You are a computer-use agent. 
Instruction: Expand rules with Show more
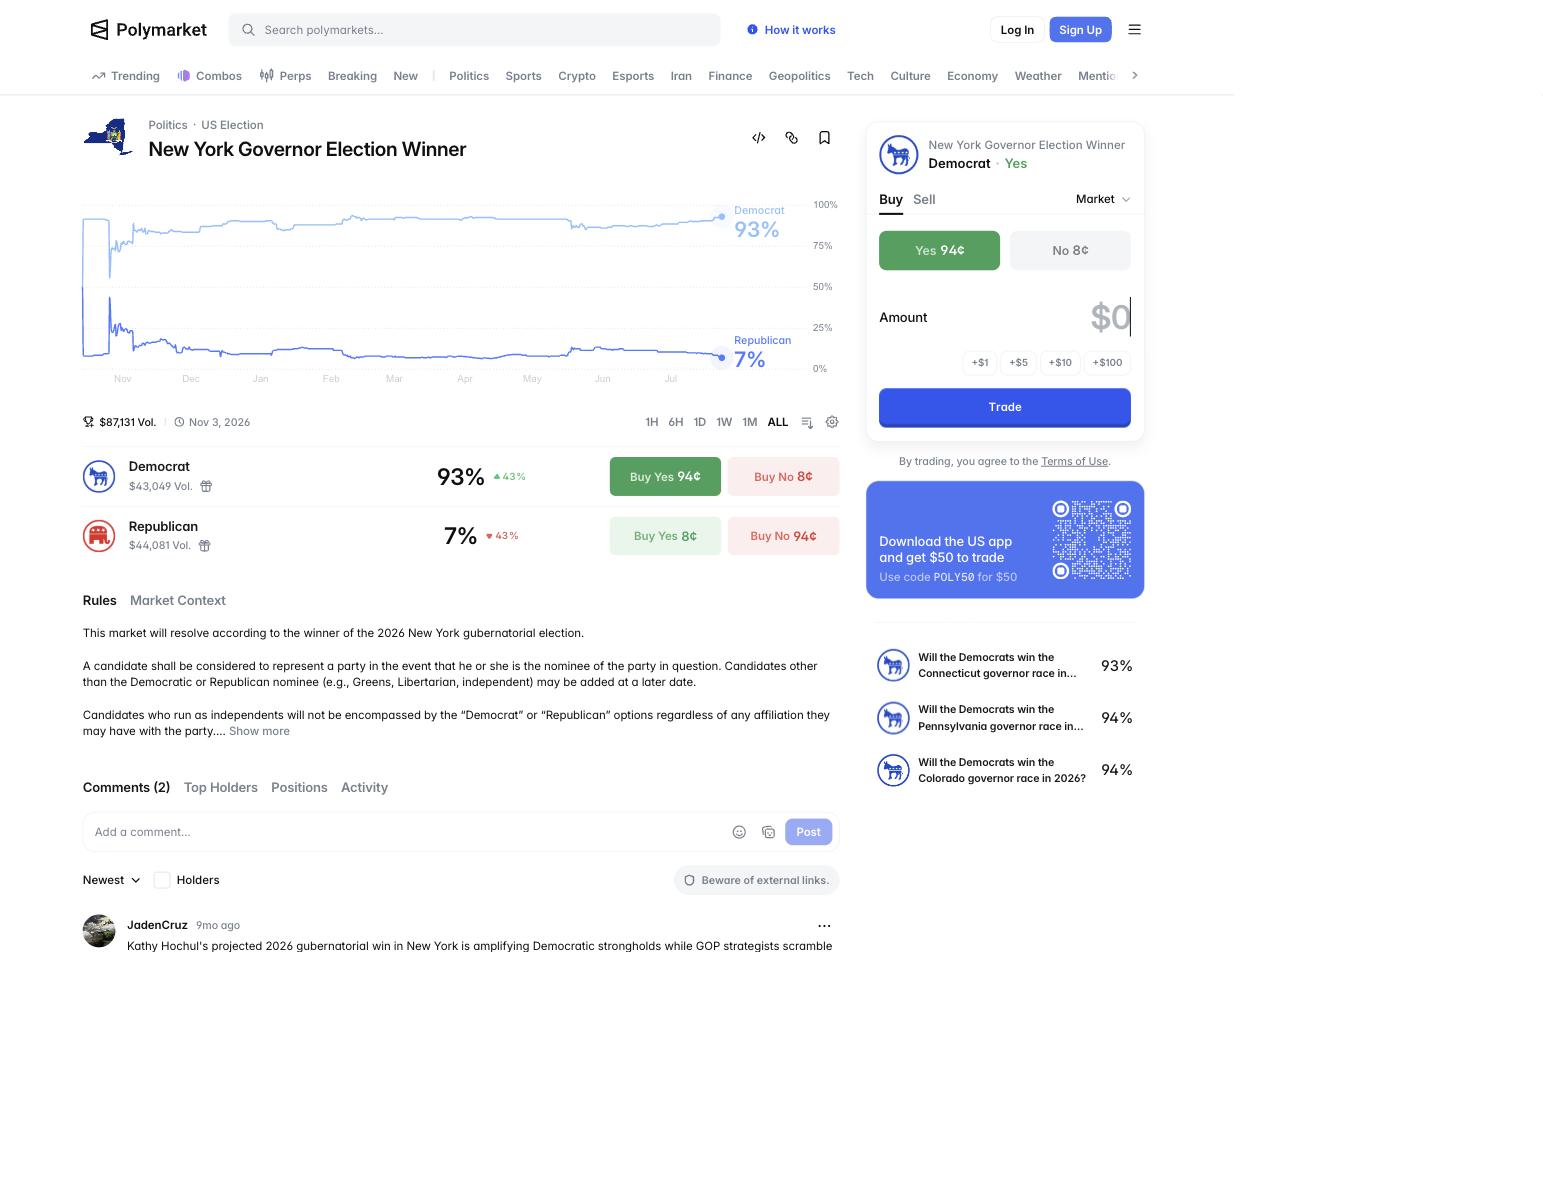point(259,731)
